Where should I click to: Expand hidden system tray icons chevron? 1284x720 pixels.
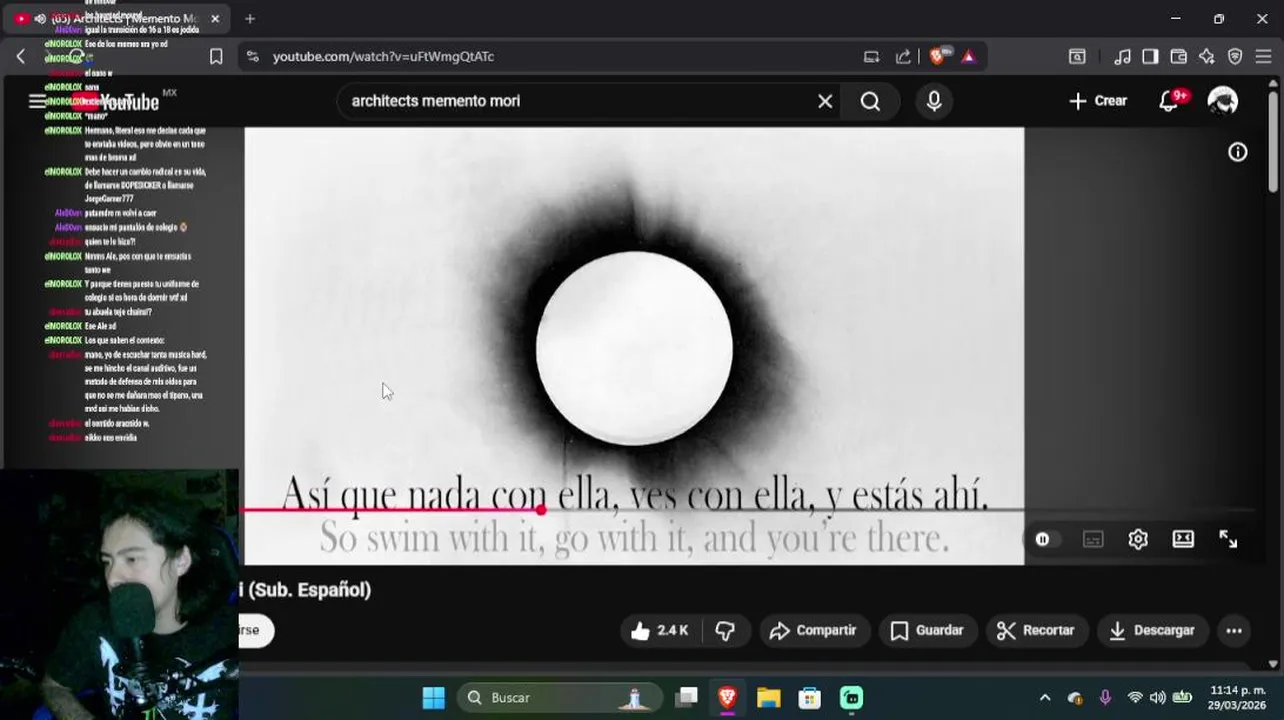click(1045, 697)
